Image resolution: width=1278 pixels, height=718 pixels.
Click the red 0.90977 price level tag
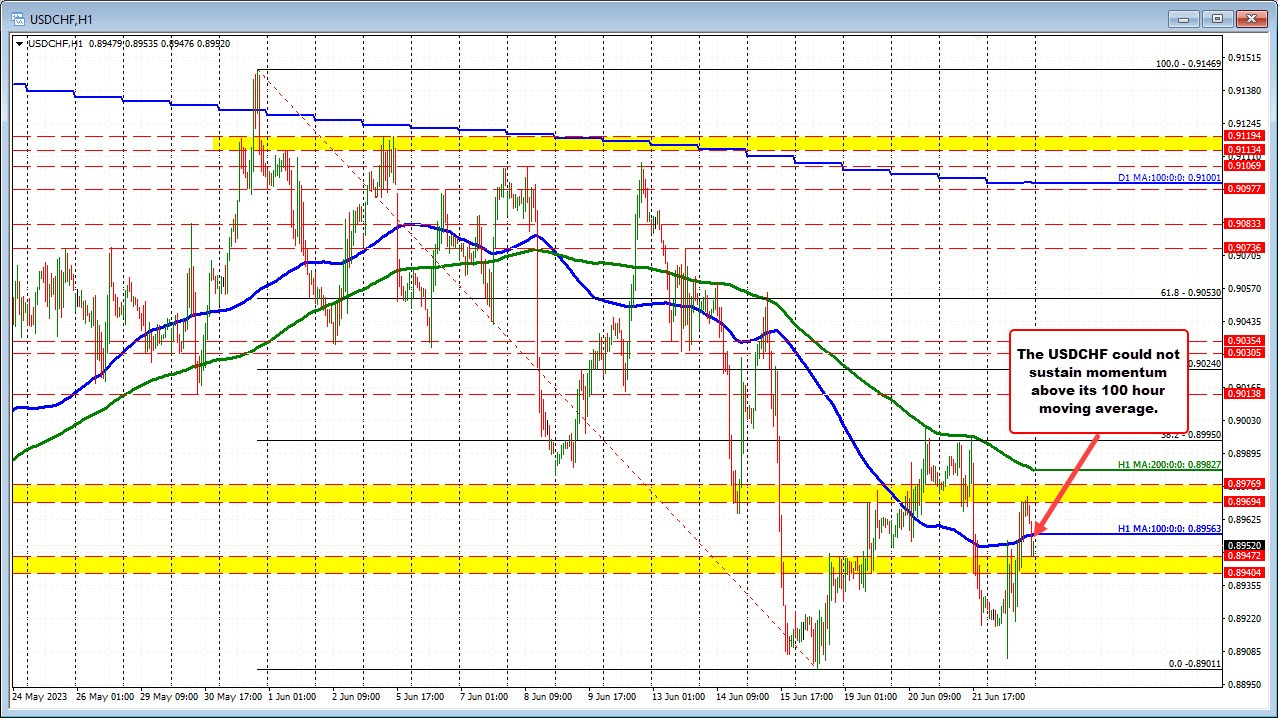click(x=1244, y=188)
